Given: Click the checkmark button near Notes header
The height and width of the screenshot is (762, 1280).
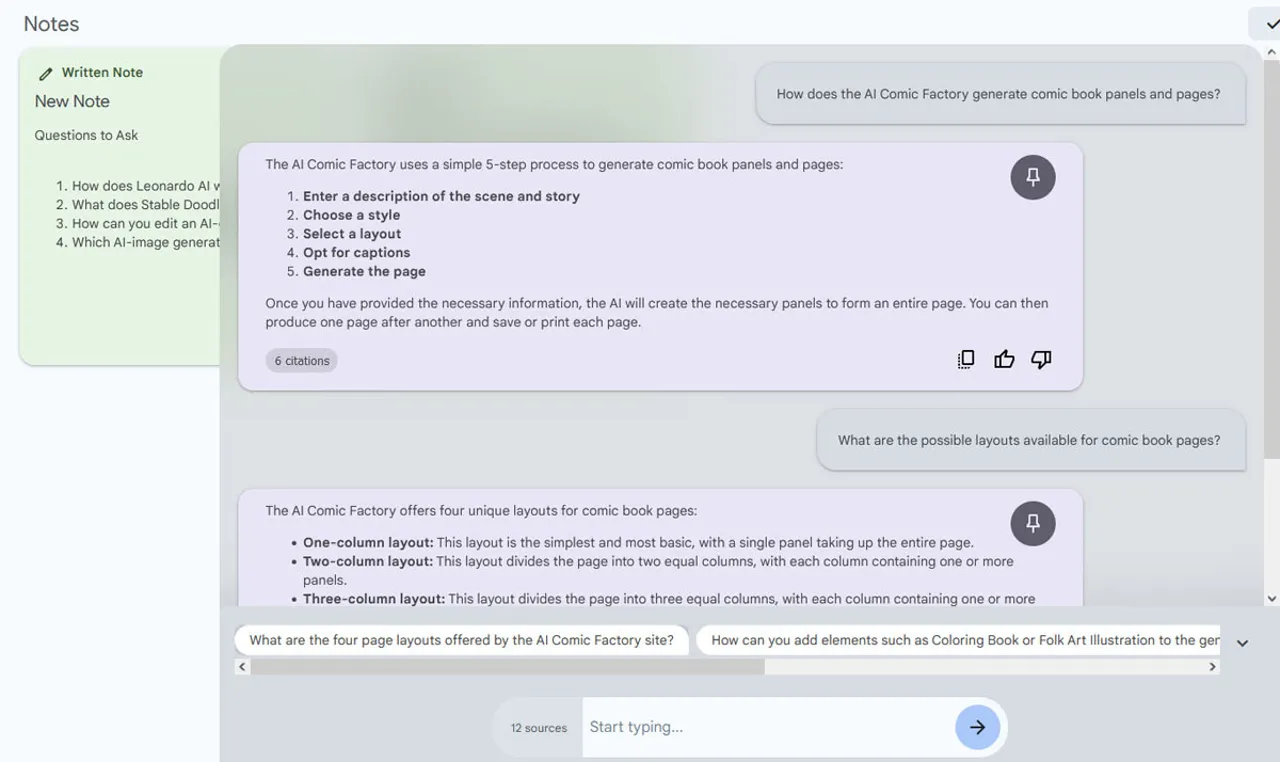Looking at the screenshot, I should tap(1268, 24).
